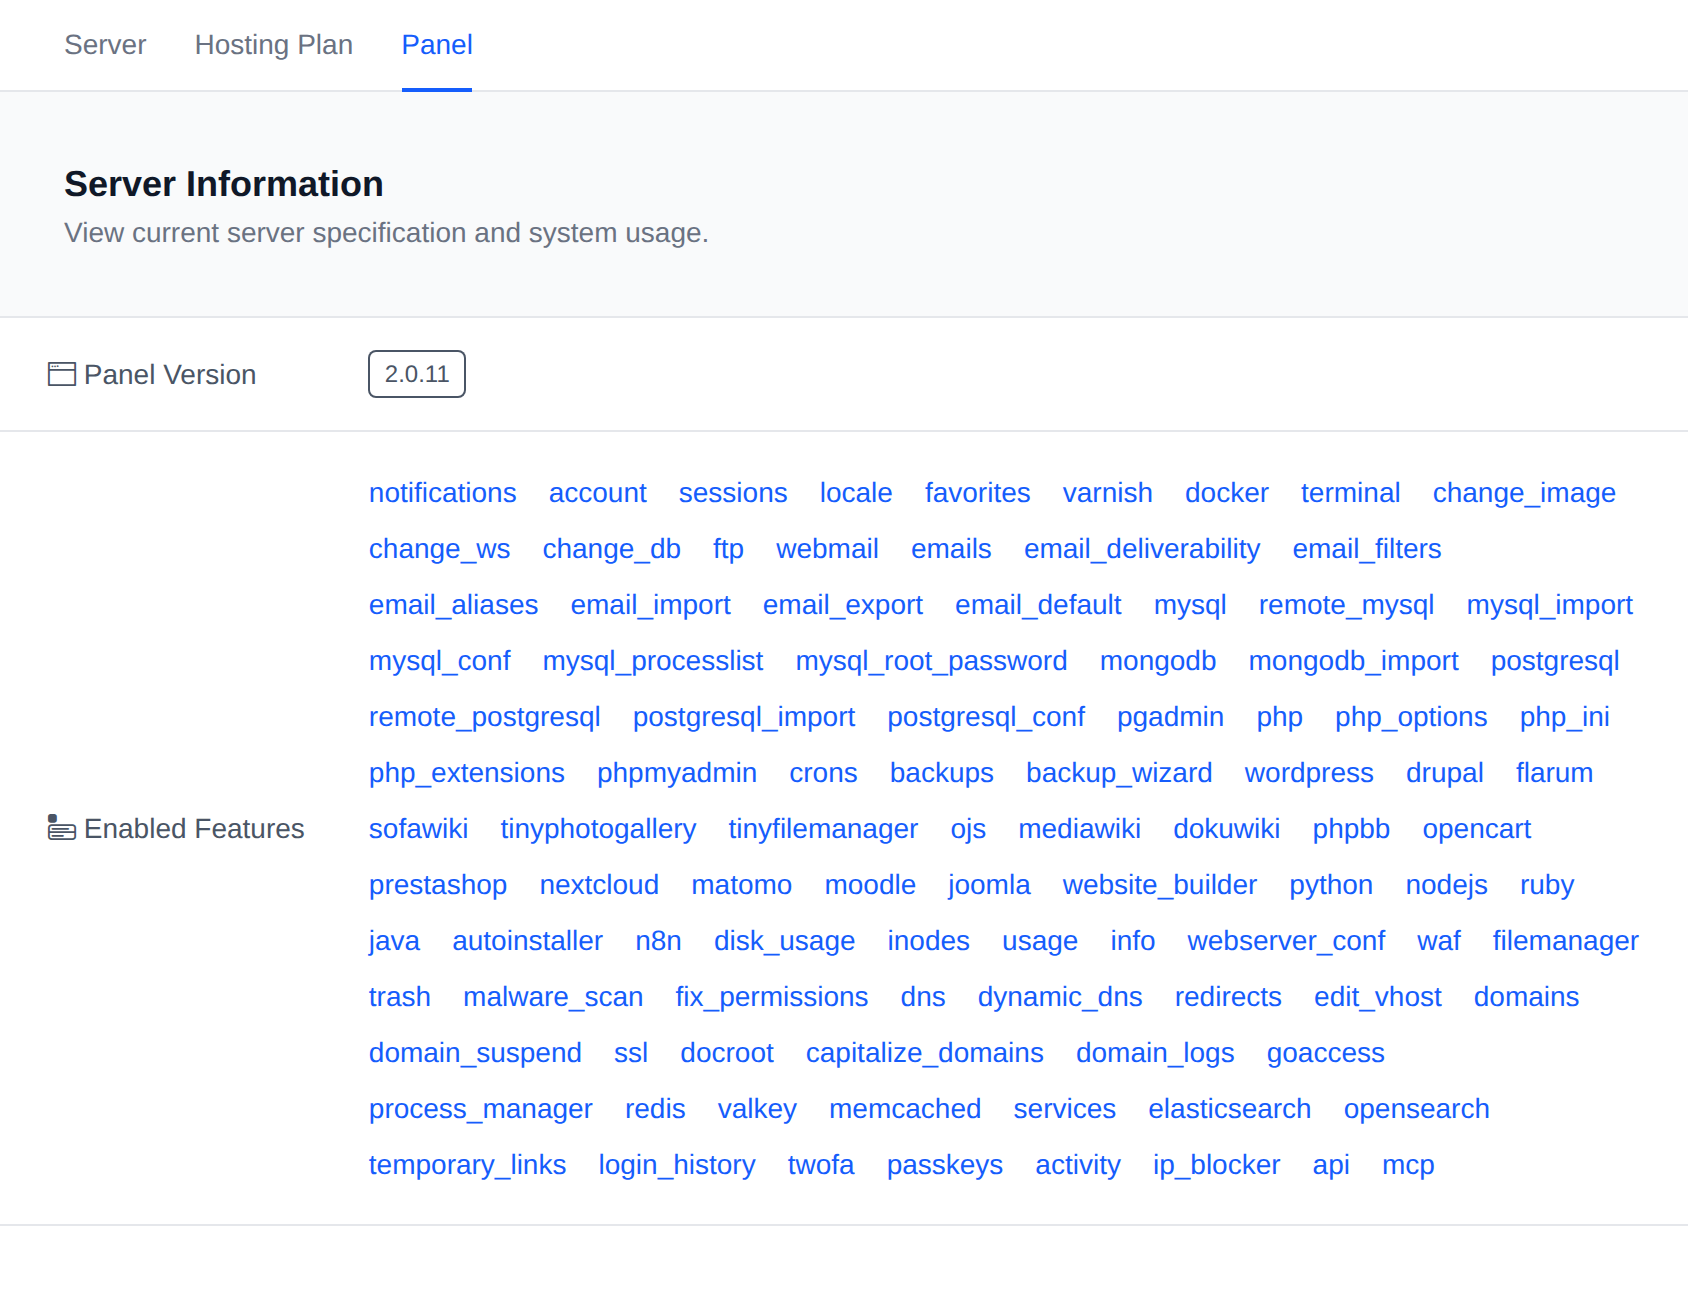Switch to the Server tab
The width and height of the screenshot is (1688, 1290).
point(105,45)
